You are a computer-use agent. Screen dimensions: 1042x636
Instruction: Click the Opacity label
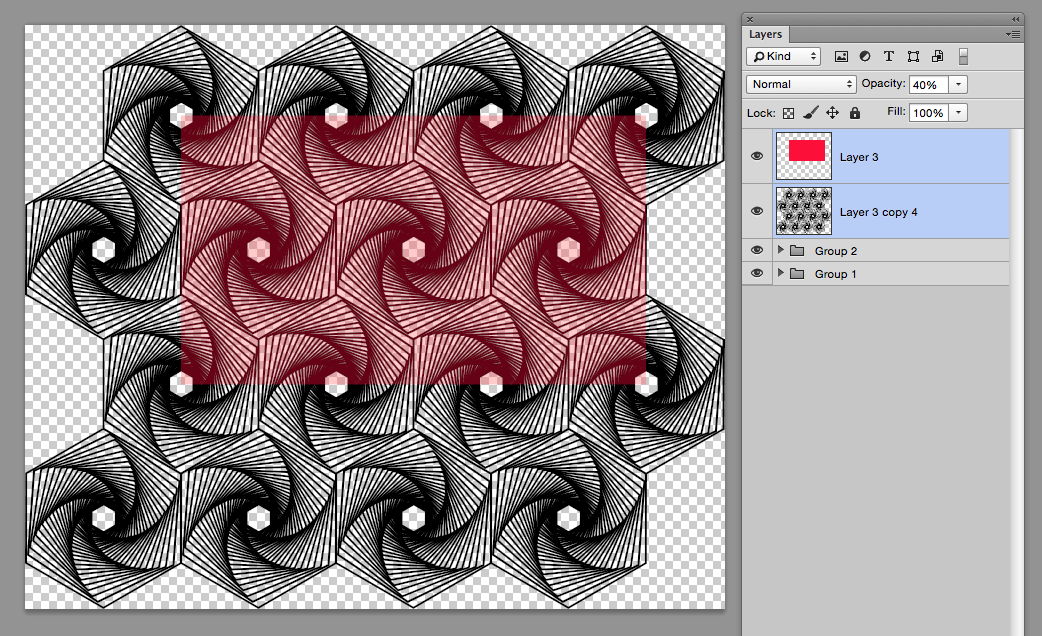point(883,84)
